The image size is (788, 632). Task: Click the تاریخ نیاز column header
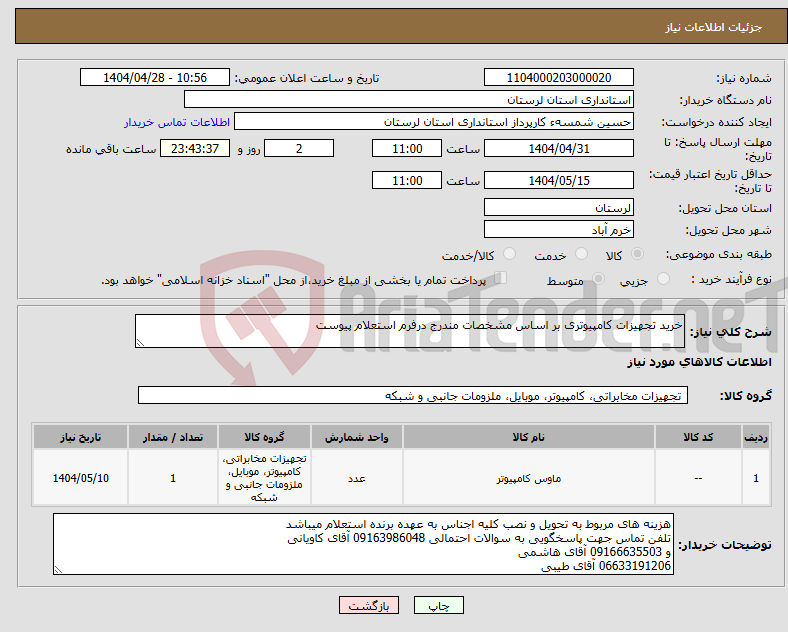[80, 437]
